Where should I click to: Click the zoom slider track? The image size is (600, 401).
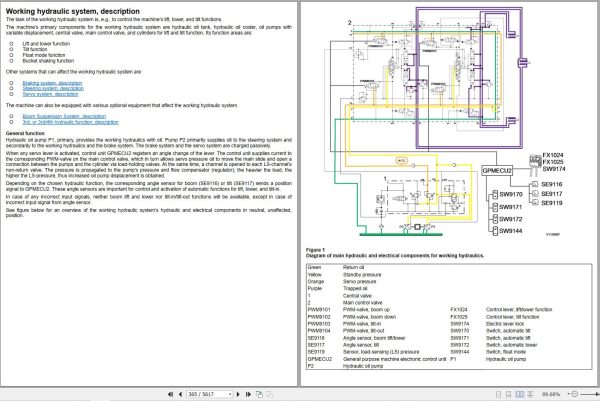point(589,394)
